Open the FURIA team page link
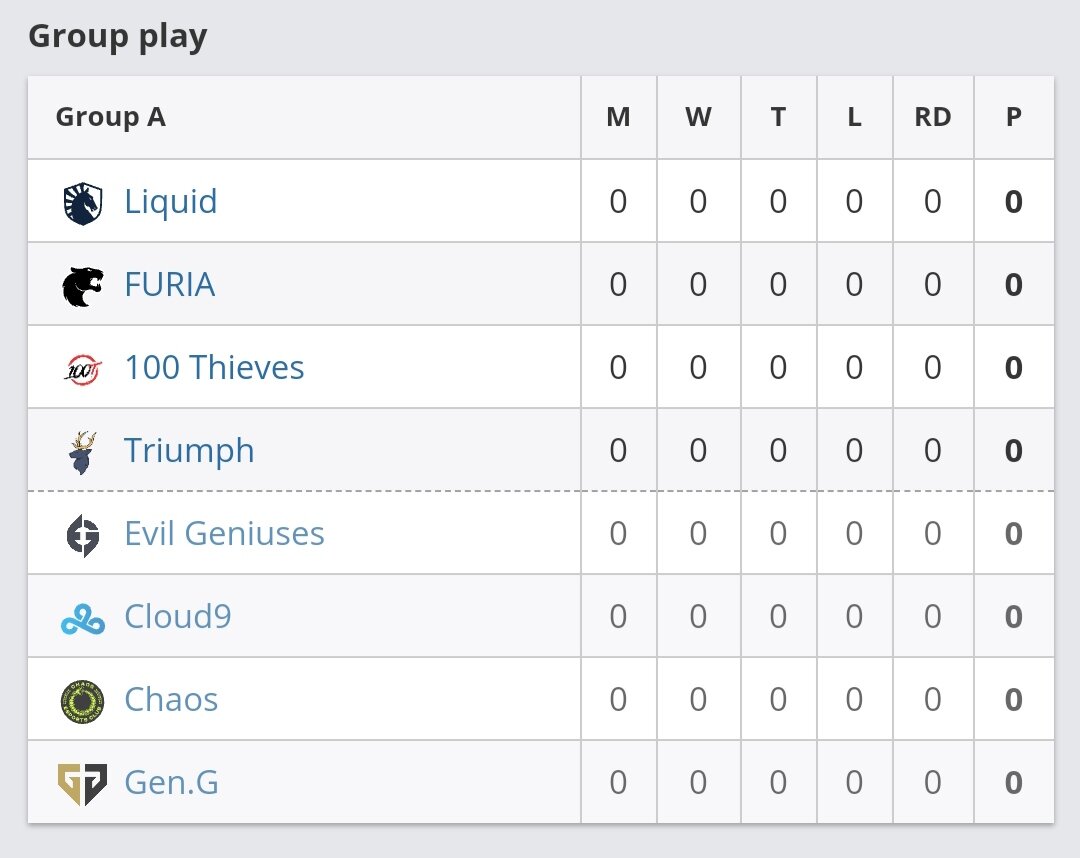The height and width of the screenshot is (858, 1080). coord(169,285)
